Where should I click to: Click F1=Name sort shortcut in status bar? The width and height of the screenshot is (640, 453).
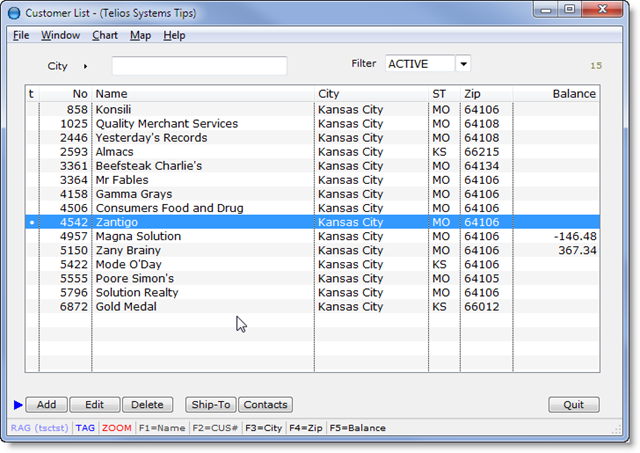point(162,428)
